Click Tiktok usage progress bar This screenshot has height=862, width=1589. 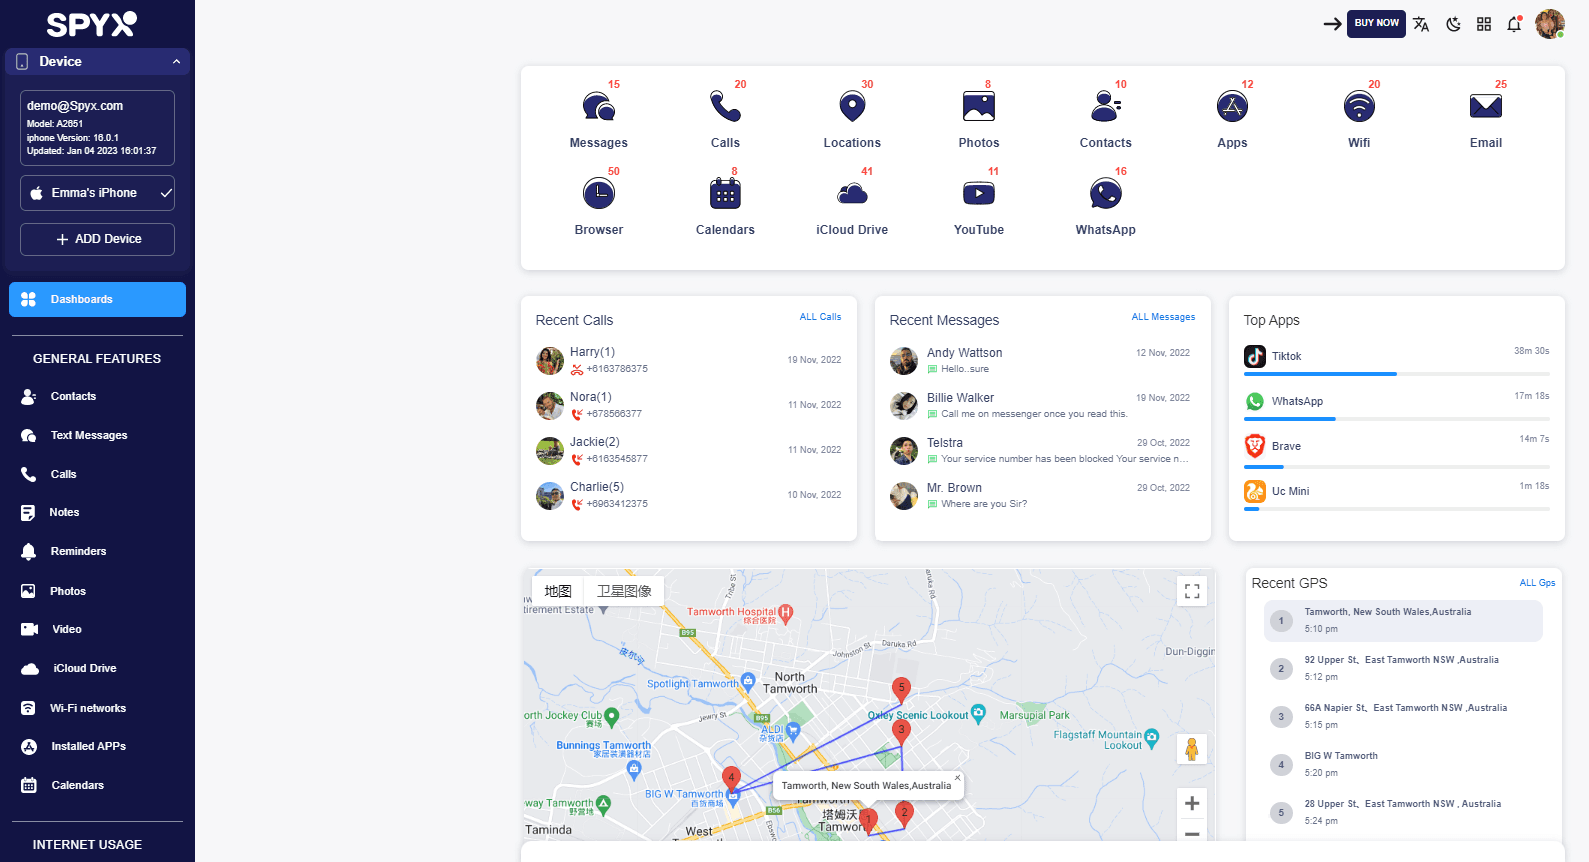click(x=1396, y=374)
